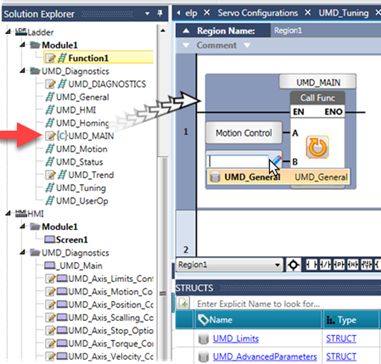Select Function1 in the ladder tree
This screenshot has height=364, width=381.
click(88, 58)
